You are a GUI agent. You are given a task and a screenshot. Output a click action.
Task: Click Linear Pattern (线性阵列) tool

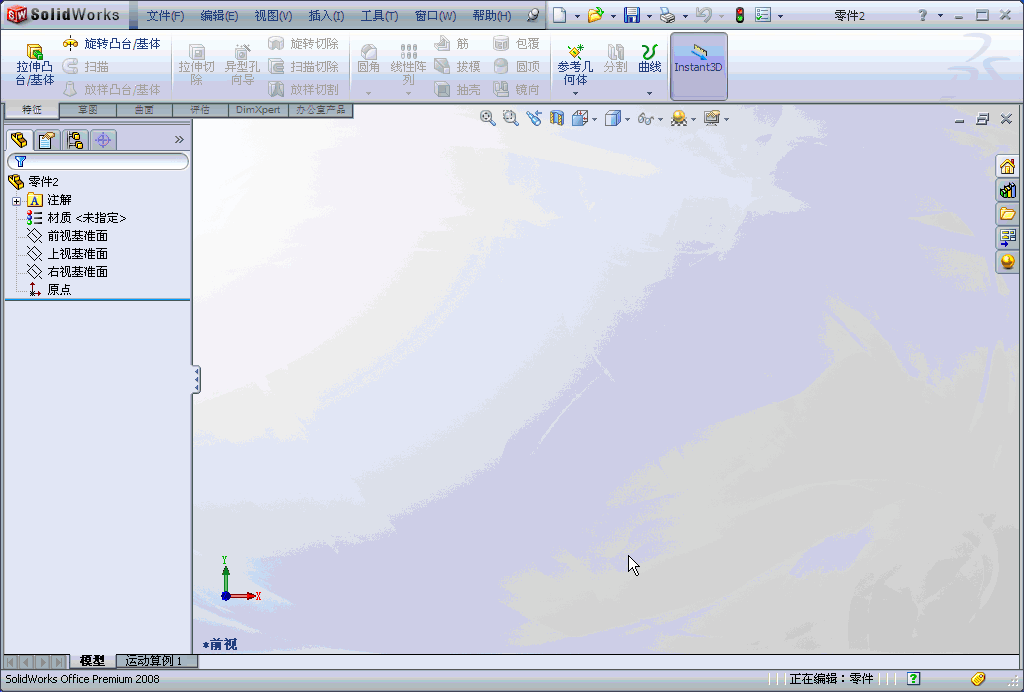pos(408,65)
